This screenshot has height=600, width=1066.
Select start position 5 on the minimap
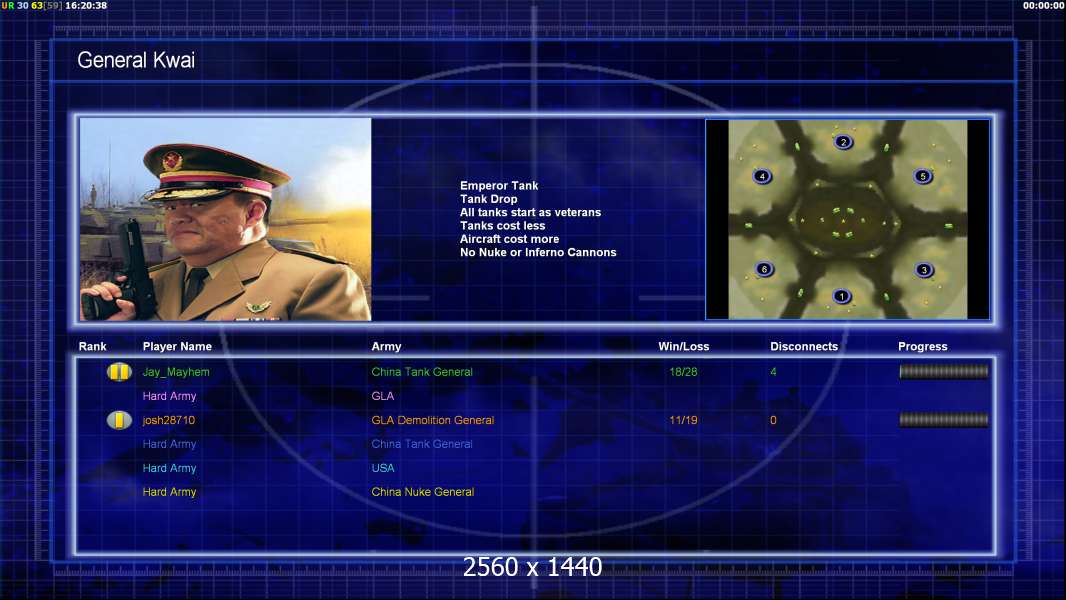(923, 177)
